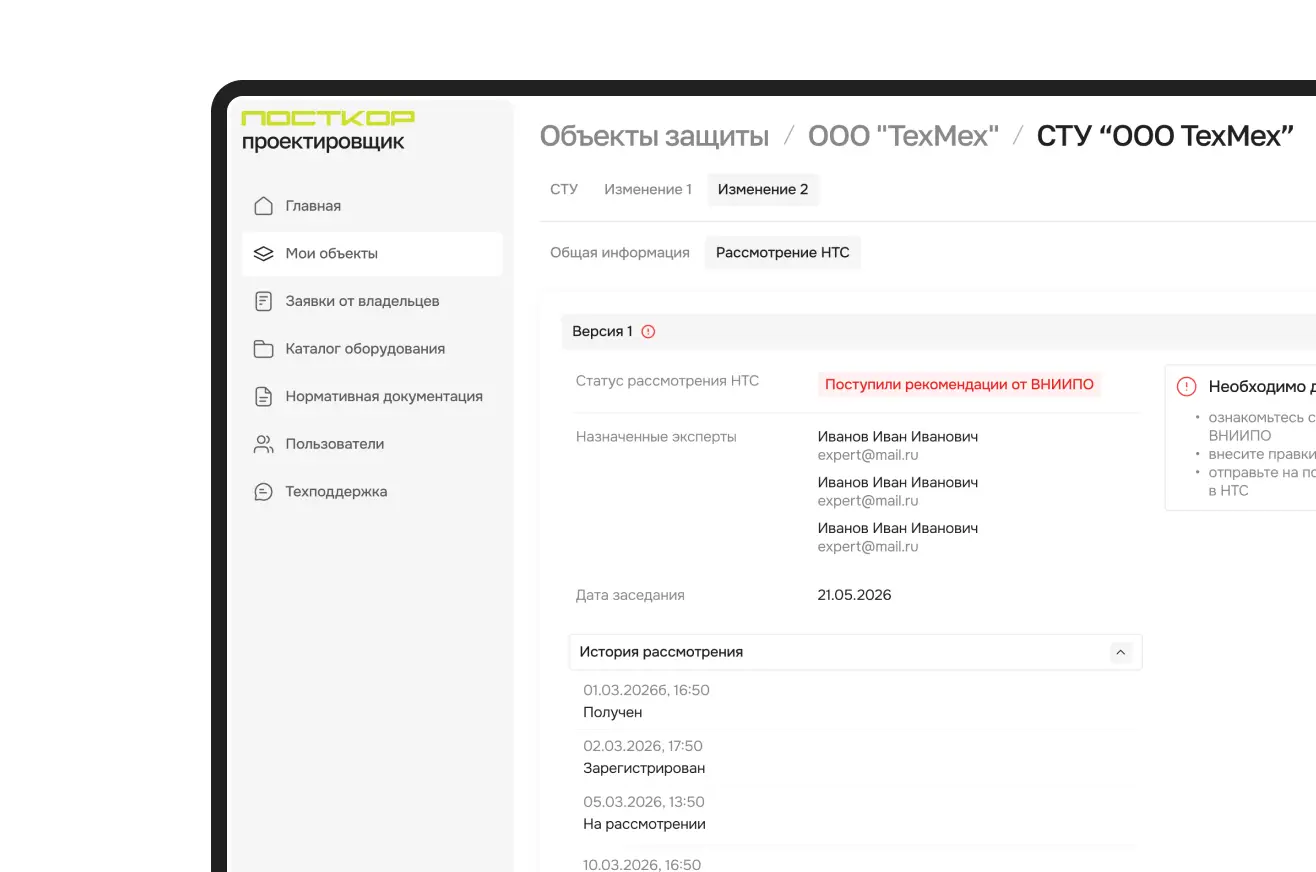Select the Рассмотрение НТС sub-tab
1316x872 pixels.
pyautogui.click(x=783, y=253)
